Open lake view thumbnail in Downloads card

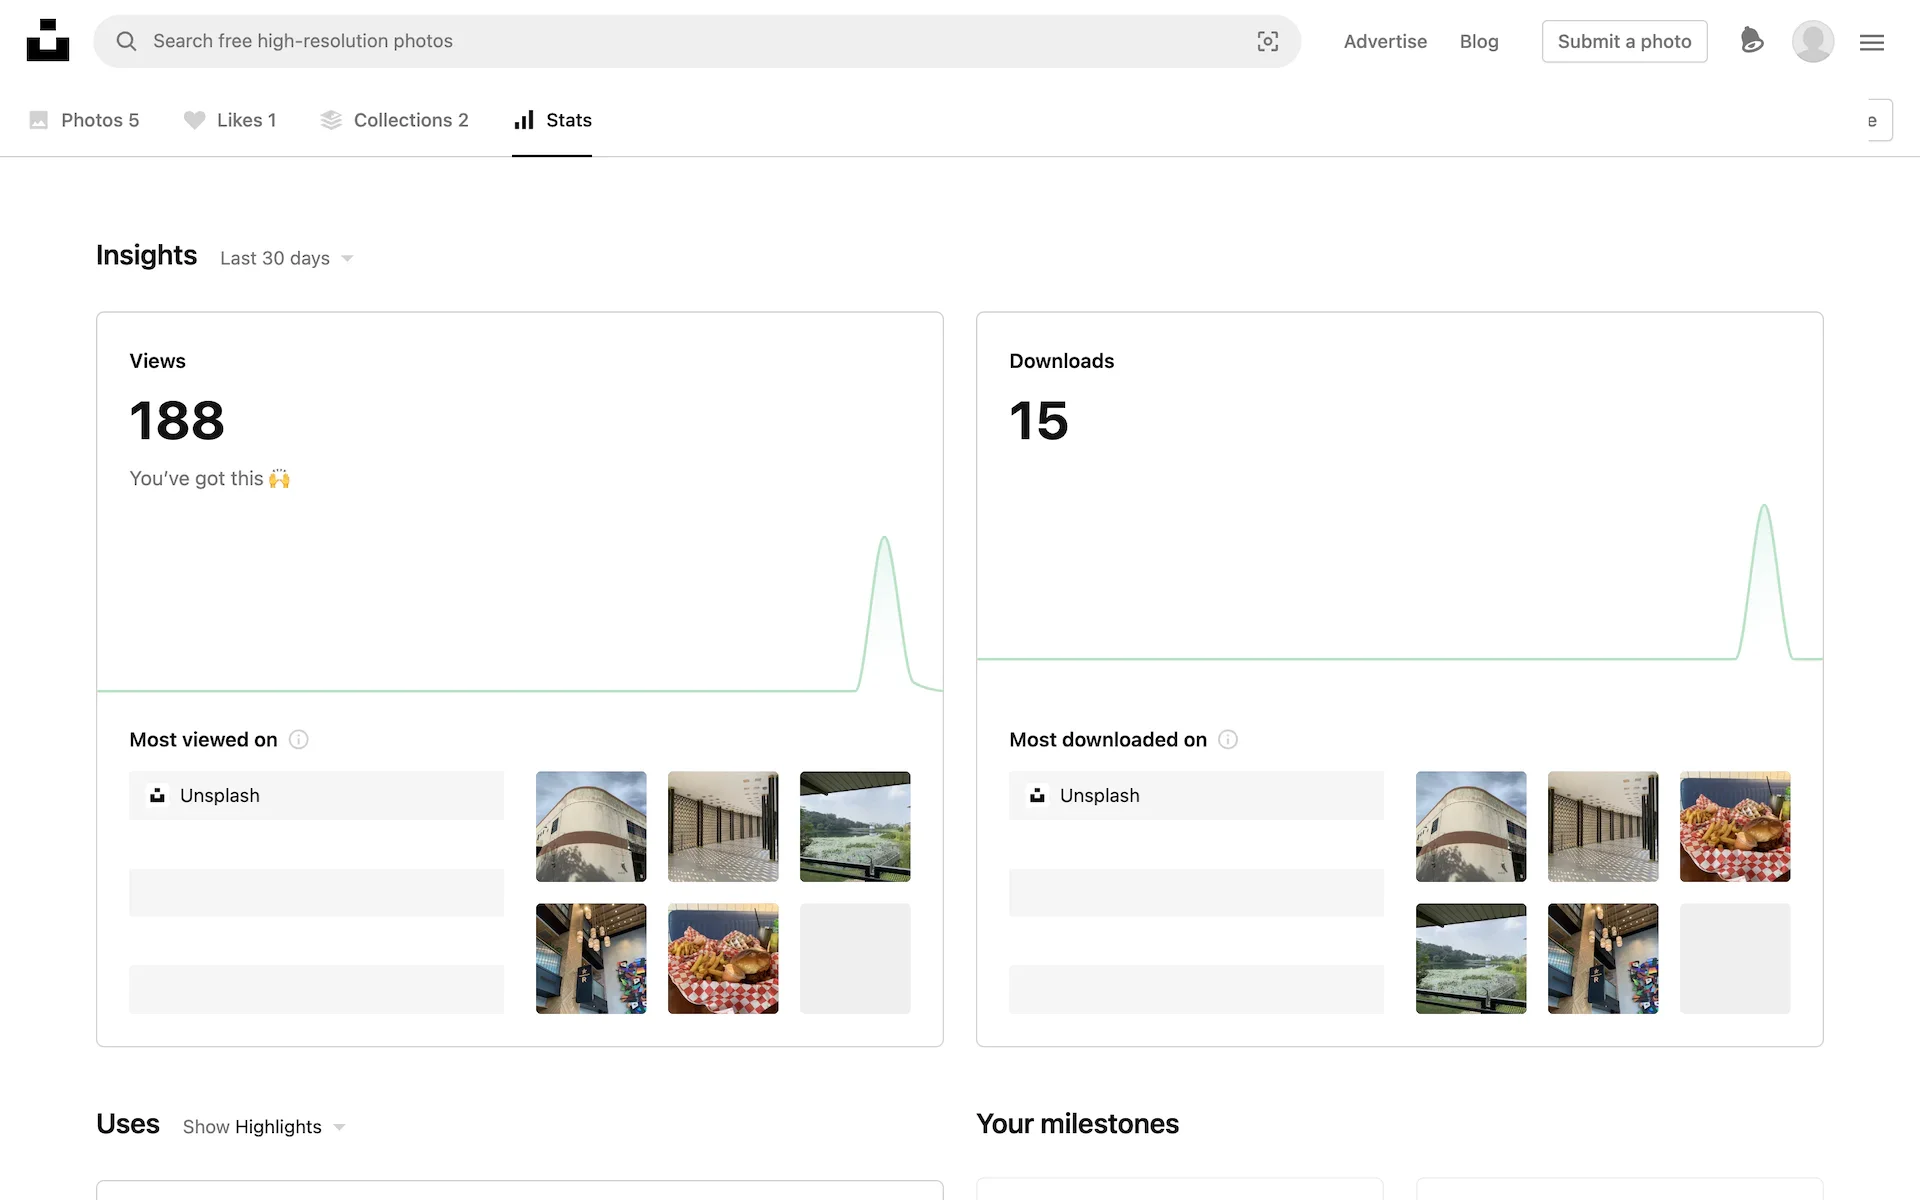[1471, 958]
